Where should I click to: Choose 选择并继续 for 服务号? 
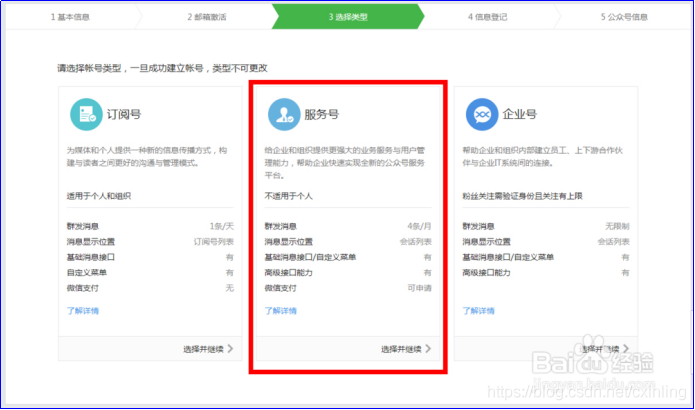[401, 349]
